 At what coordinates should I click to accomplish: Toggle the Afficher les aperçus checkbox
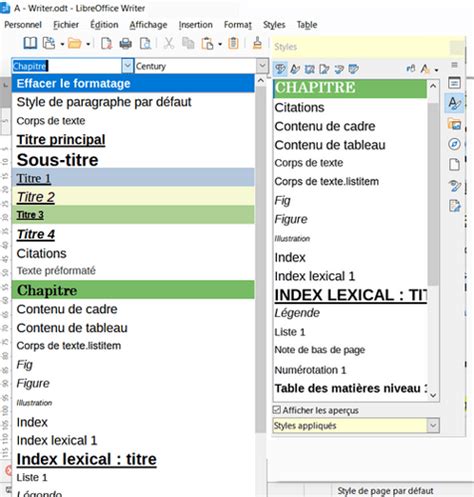coord(277,410)
